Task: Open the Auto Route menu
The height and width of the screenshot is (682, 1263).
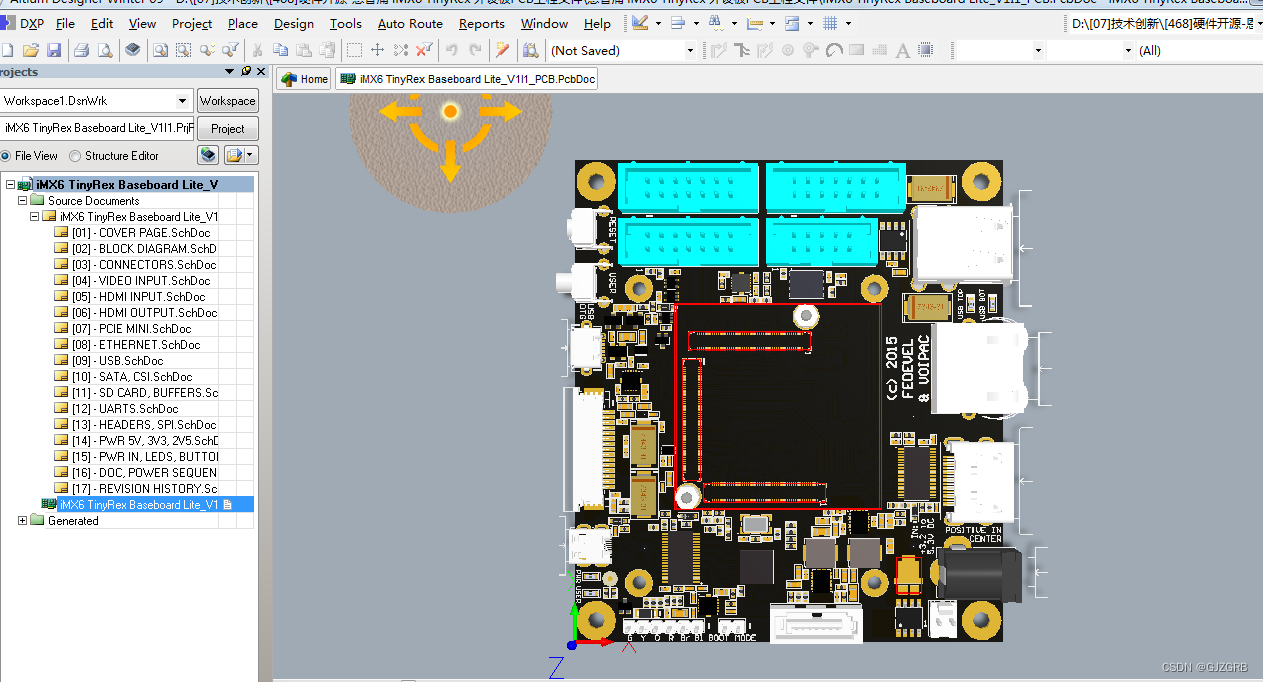Action: [x=409, y=23]
